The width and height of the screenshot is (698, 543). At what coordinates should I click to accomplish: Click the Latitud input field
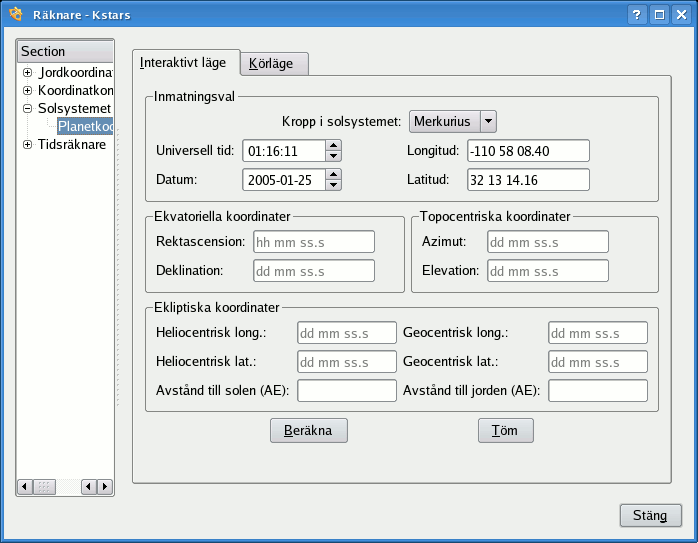point(528,180)
